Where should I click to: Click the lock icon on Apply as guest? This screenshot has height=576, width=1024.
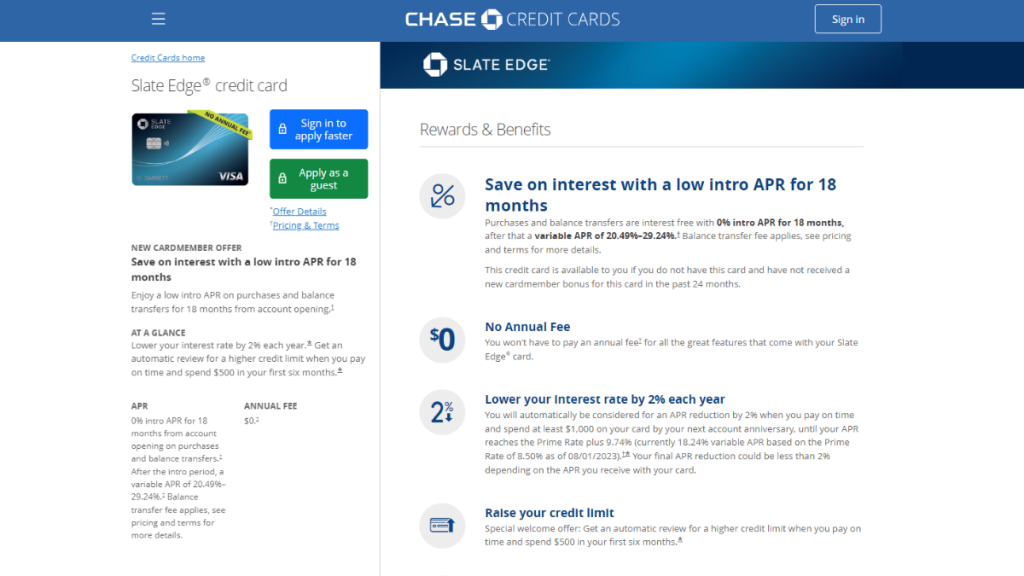283,178
